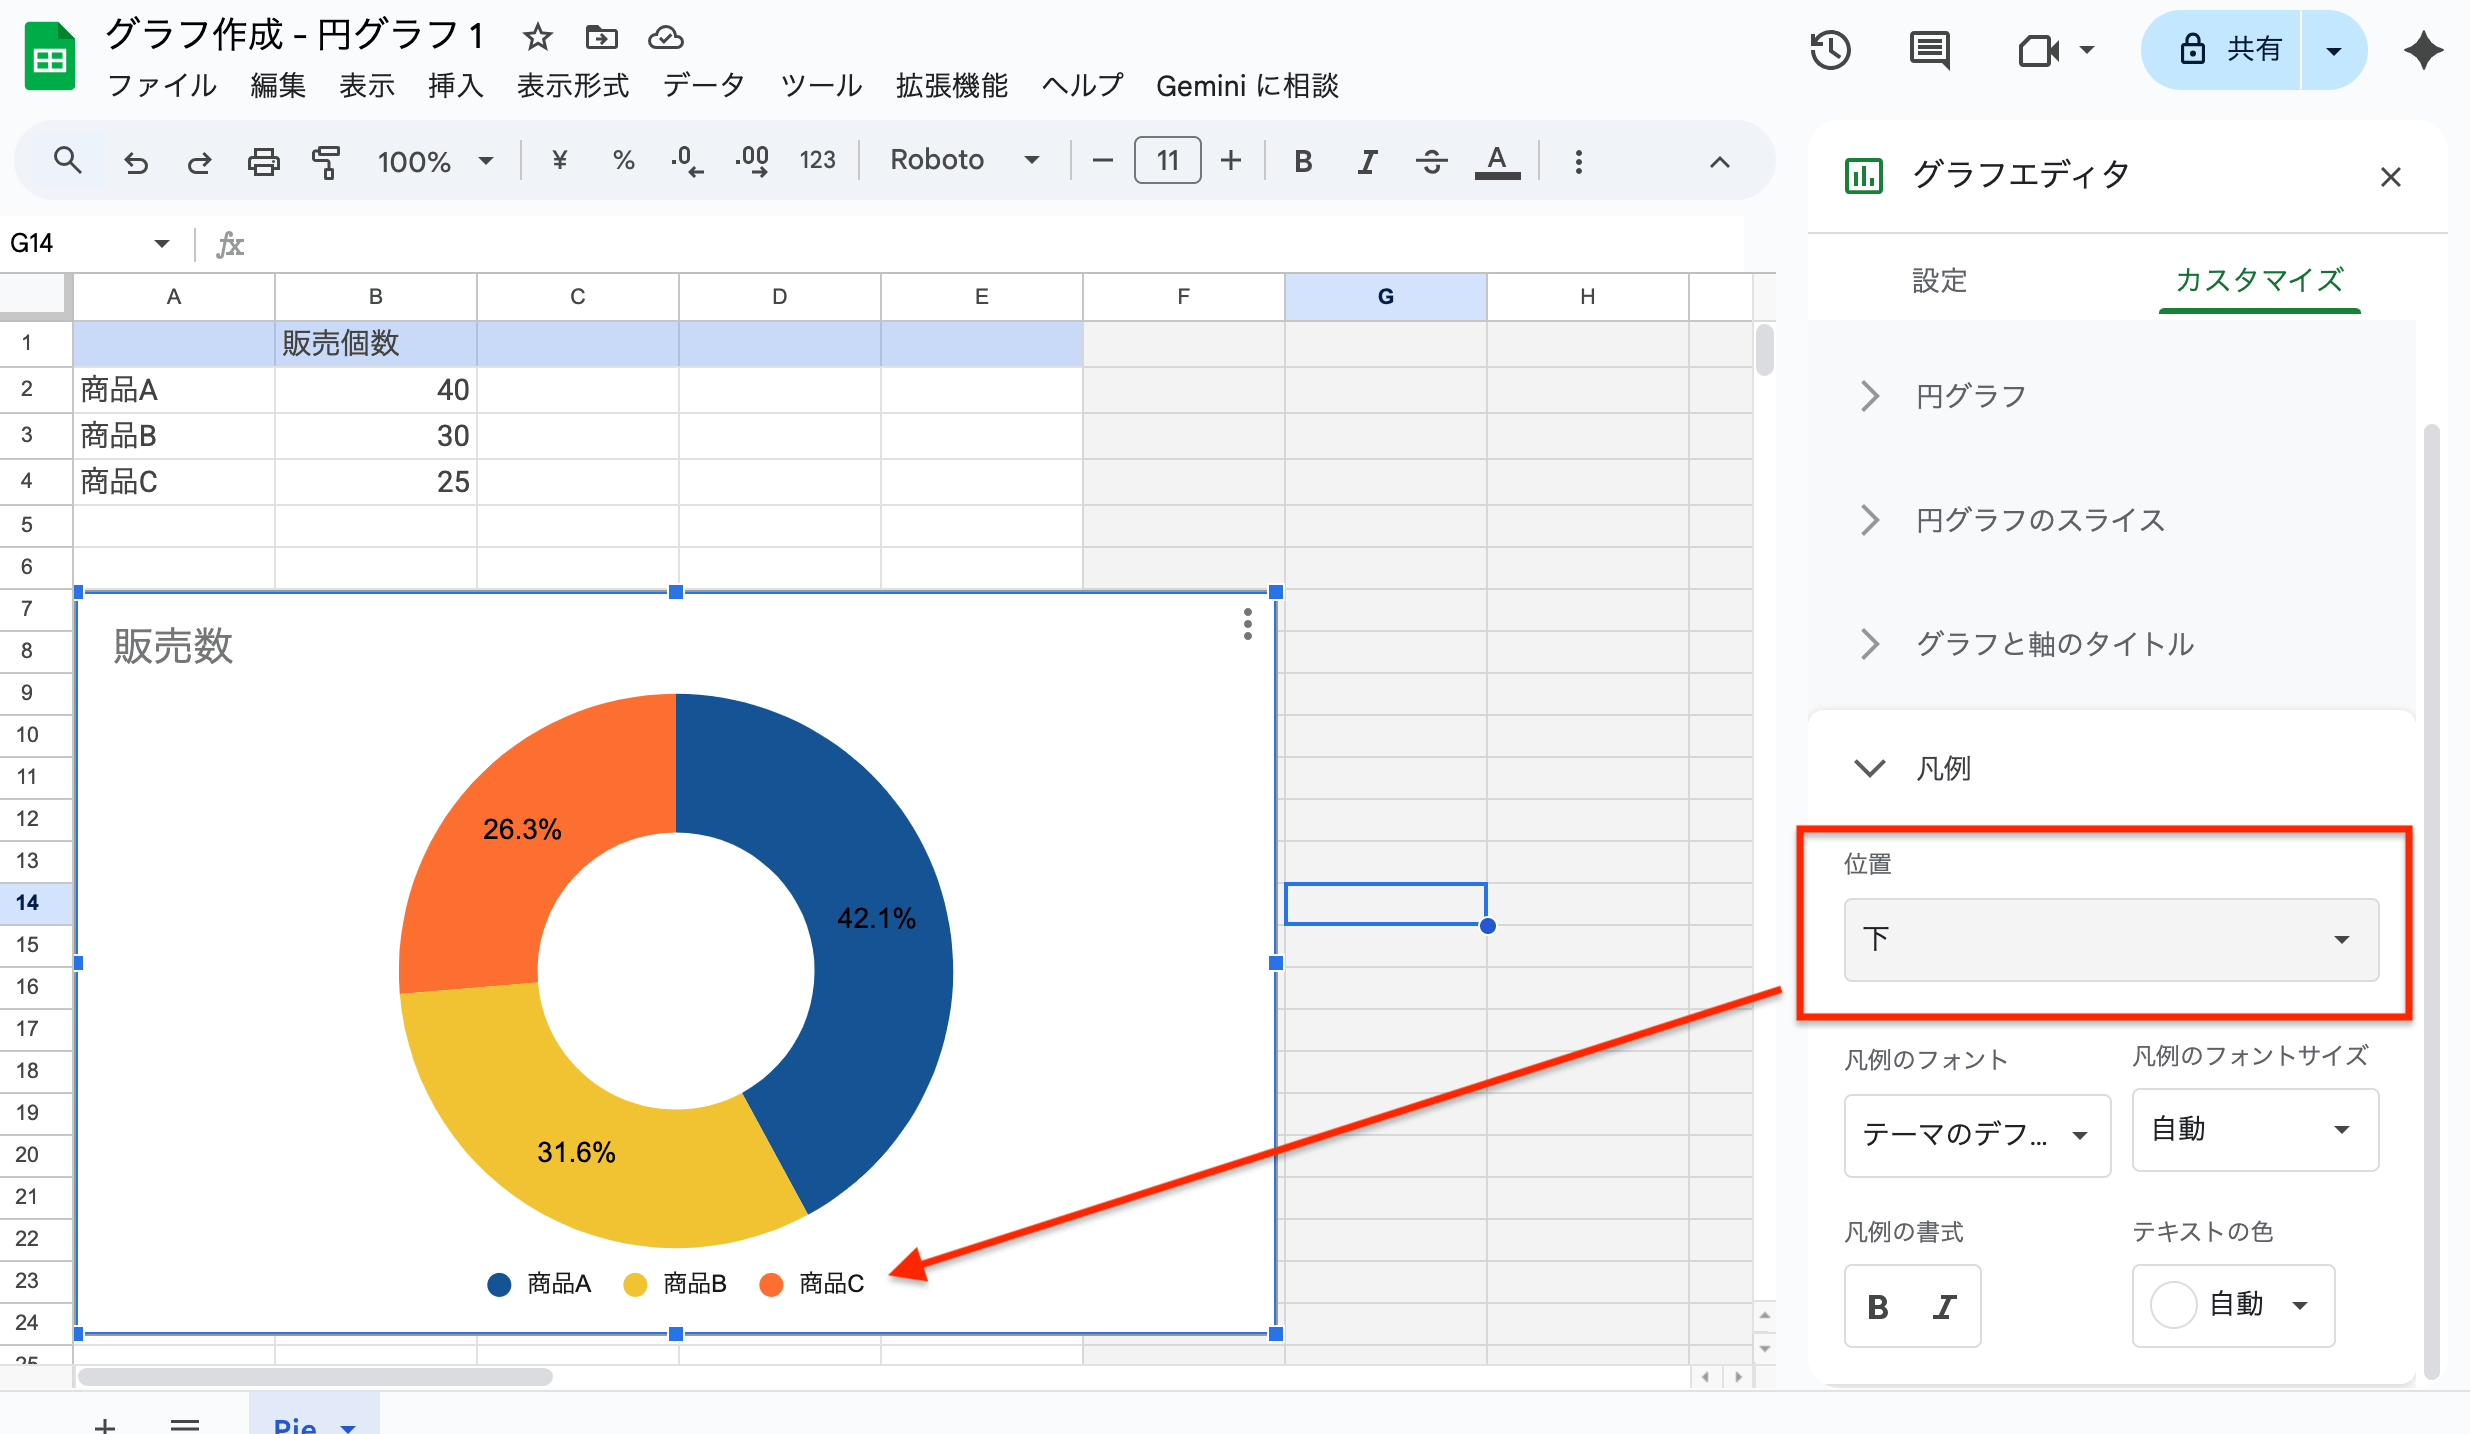
Task: Open legend text color picker
Action: coord(2232,1305)
